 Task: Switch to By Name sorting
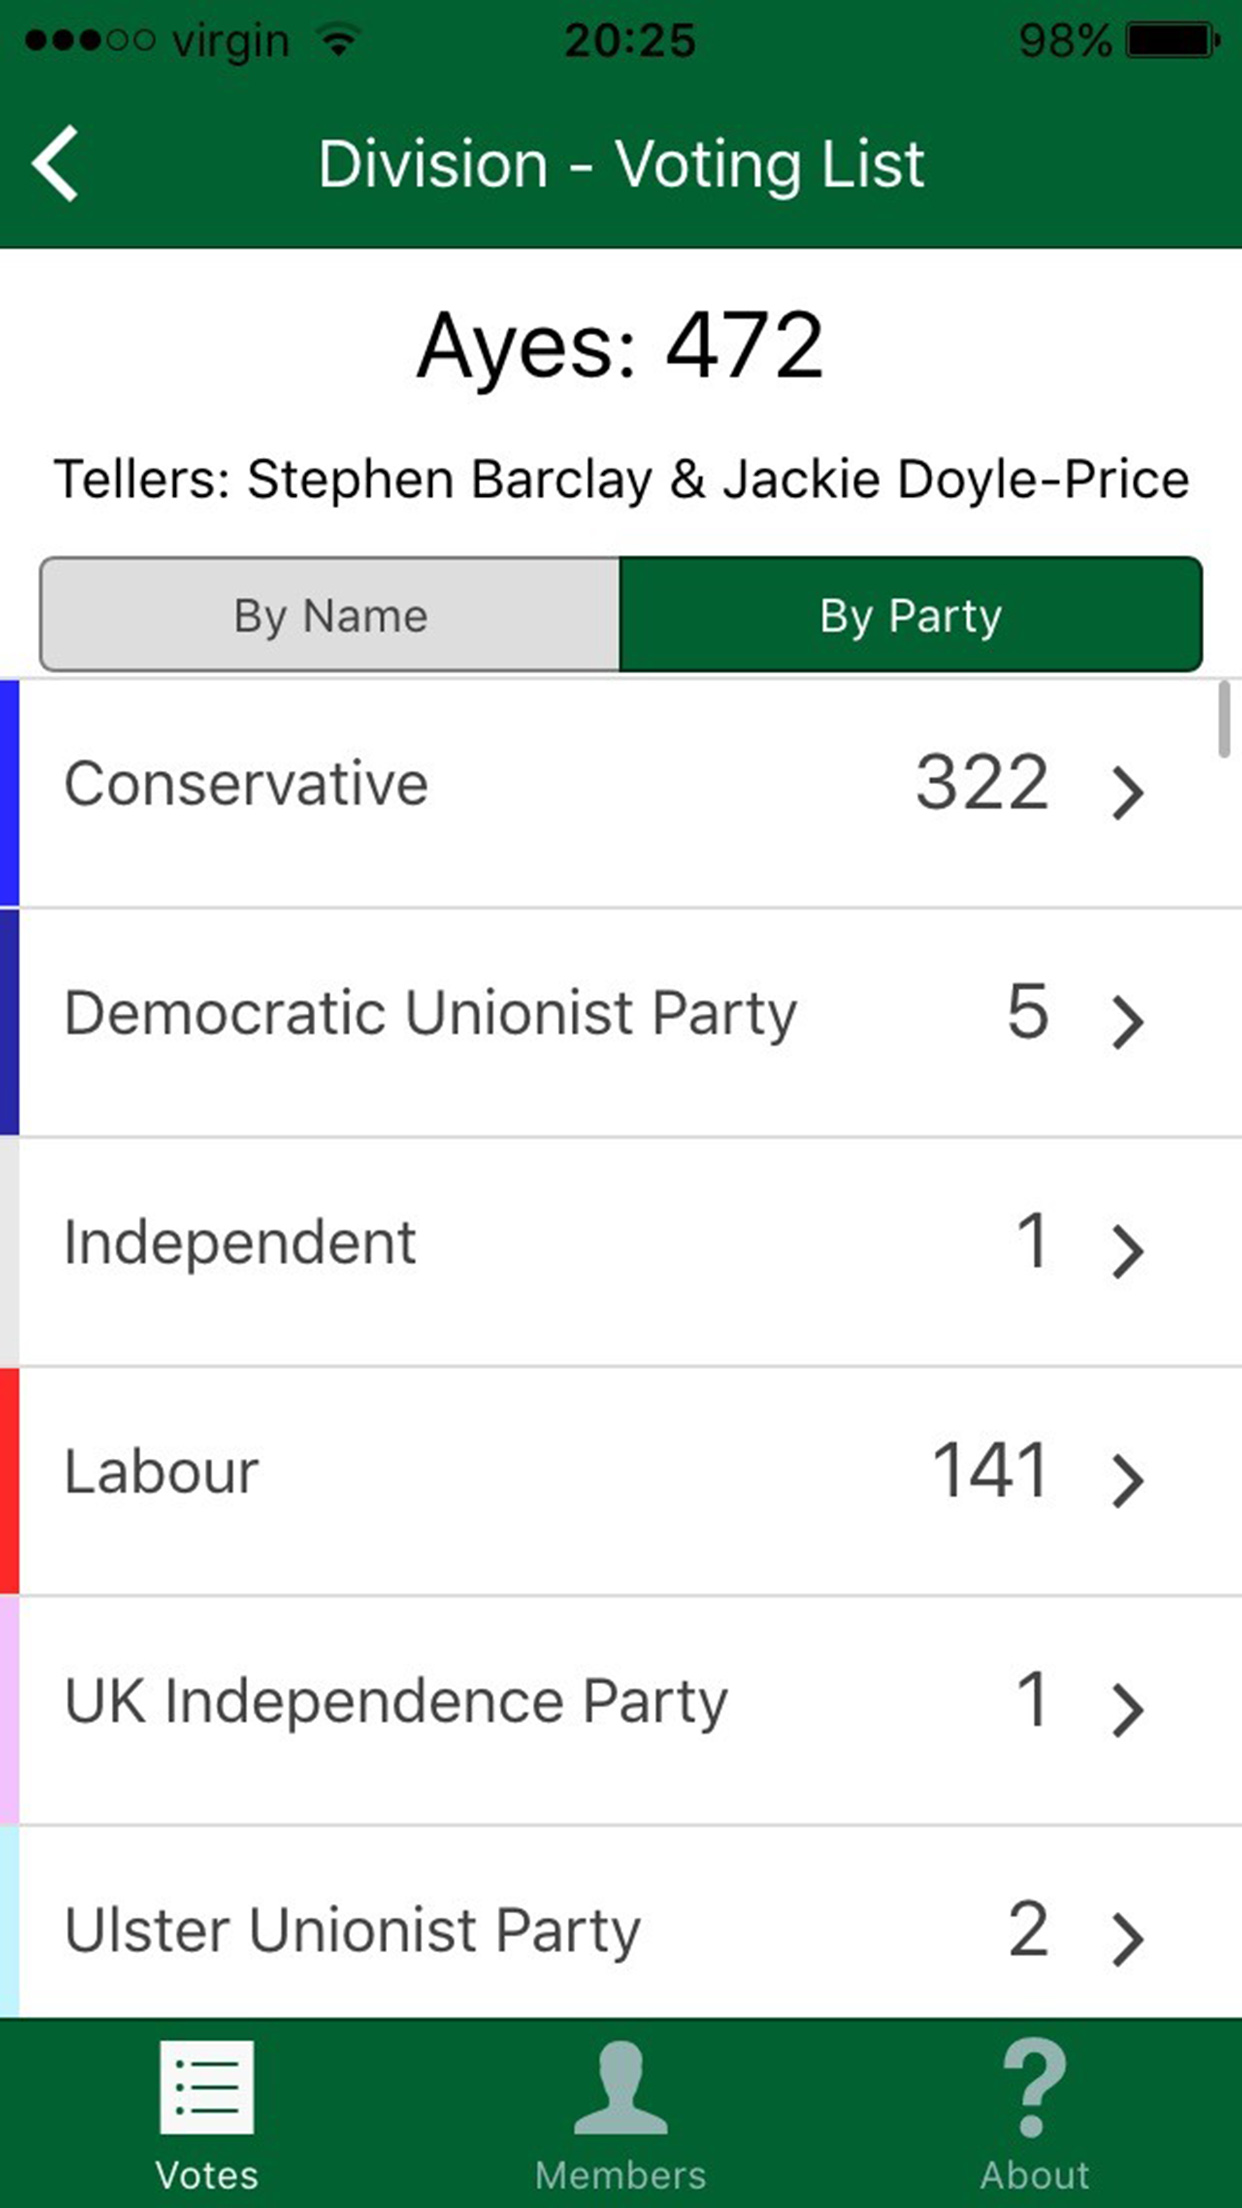[x=330, y=615]
